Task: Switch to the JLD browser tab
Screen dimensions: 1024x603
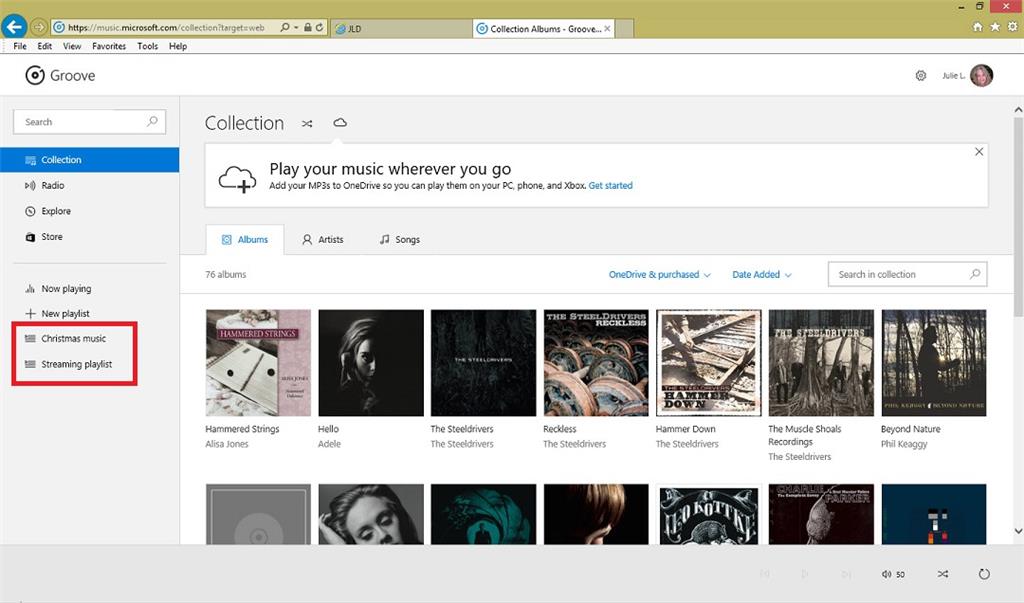Action: point(400,29)
